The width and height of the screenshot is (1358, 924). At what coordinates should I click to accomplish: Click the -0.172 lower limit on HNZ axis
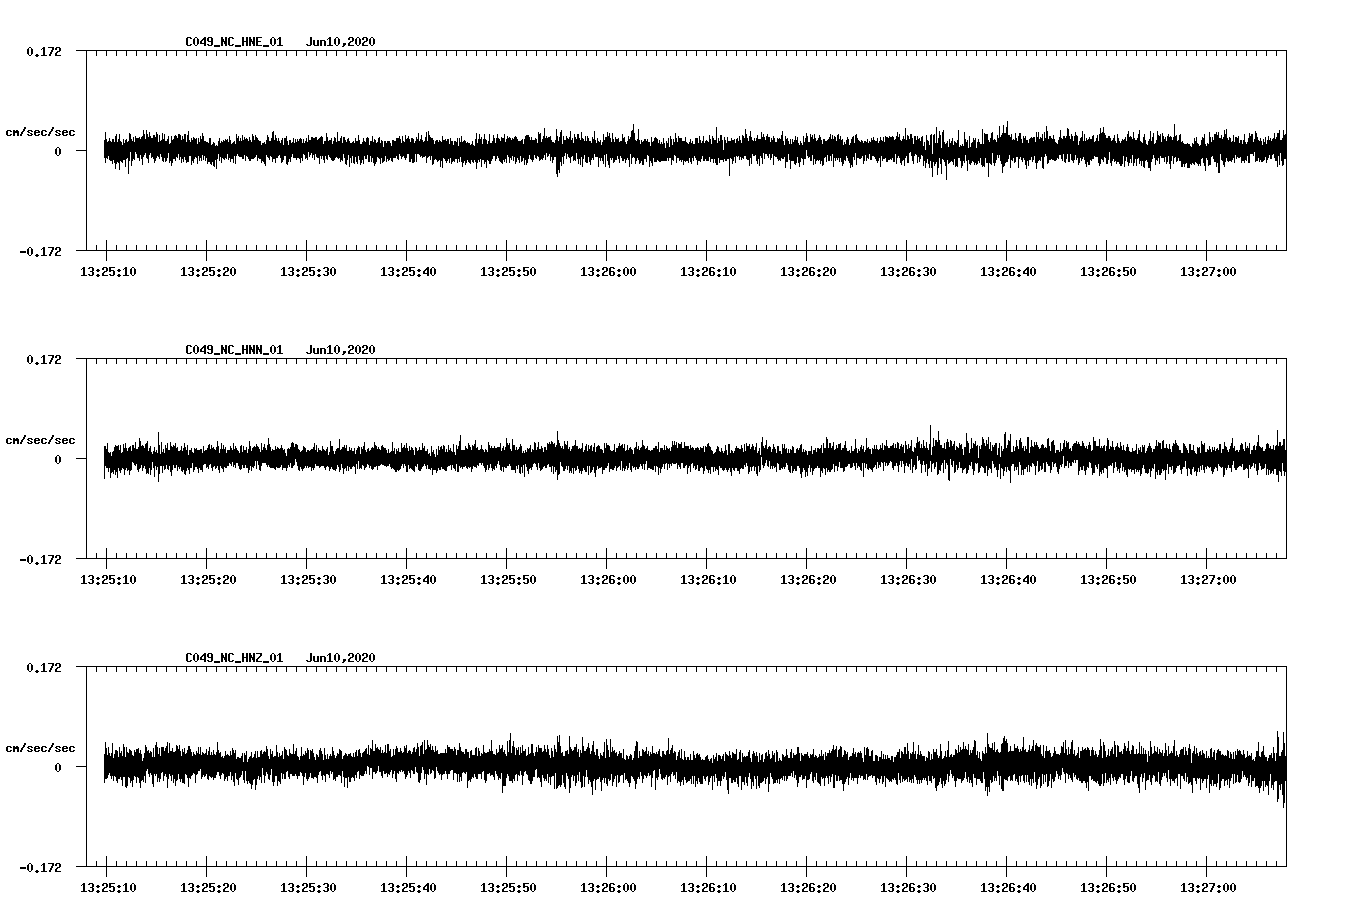pyautogui.click(x=40, y=867)
